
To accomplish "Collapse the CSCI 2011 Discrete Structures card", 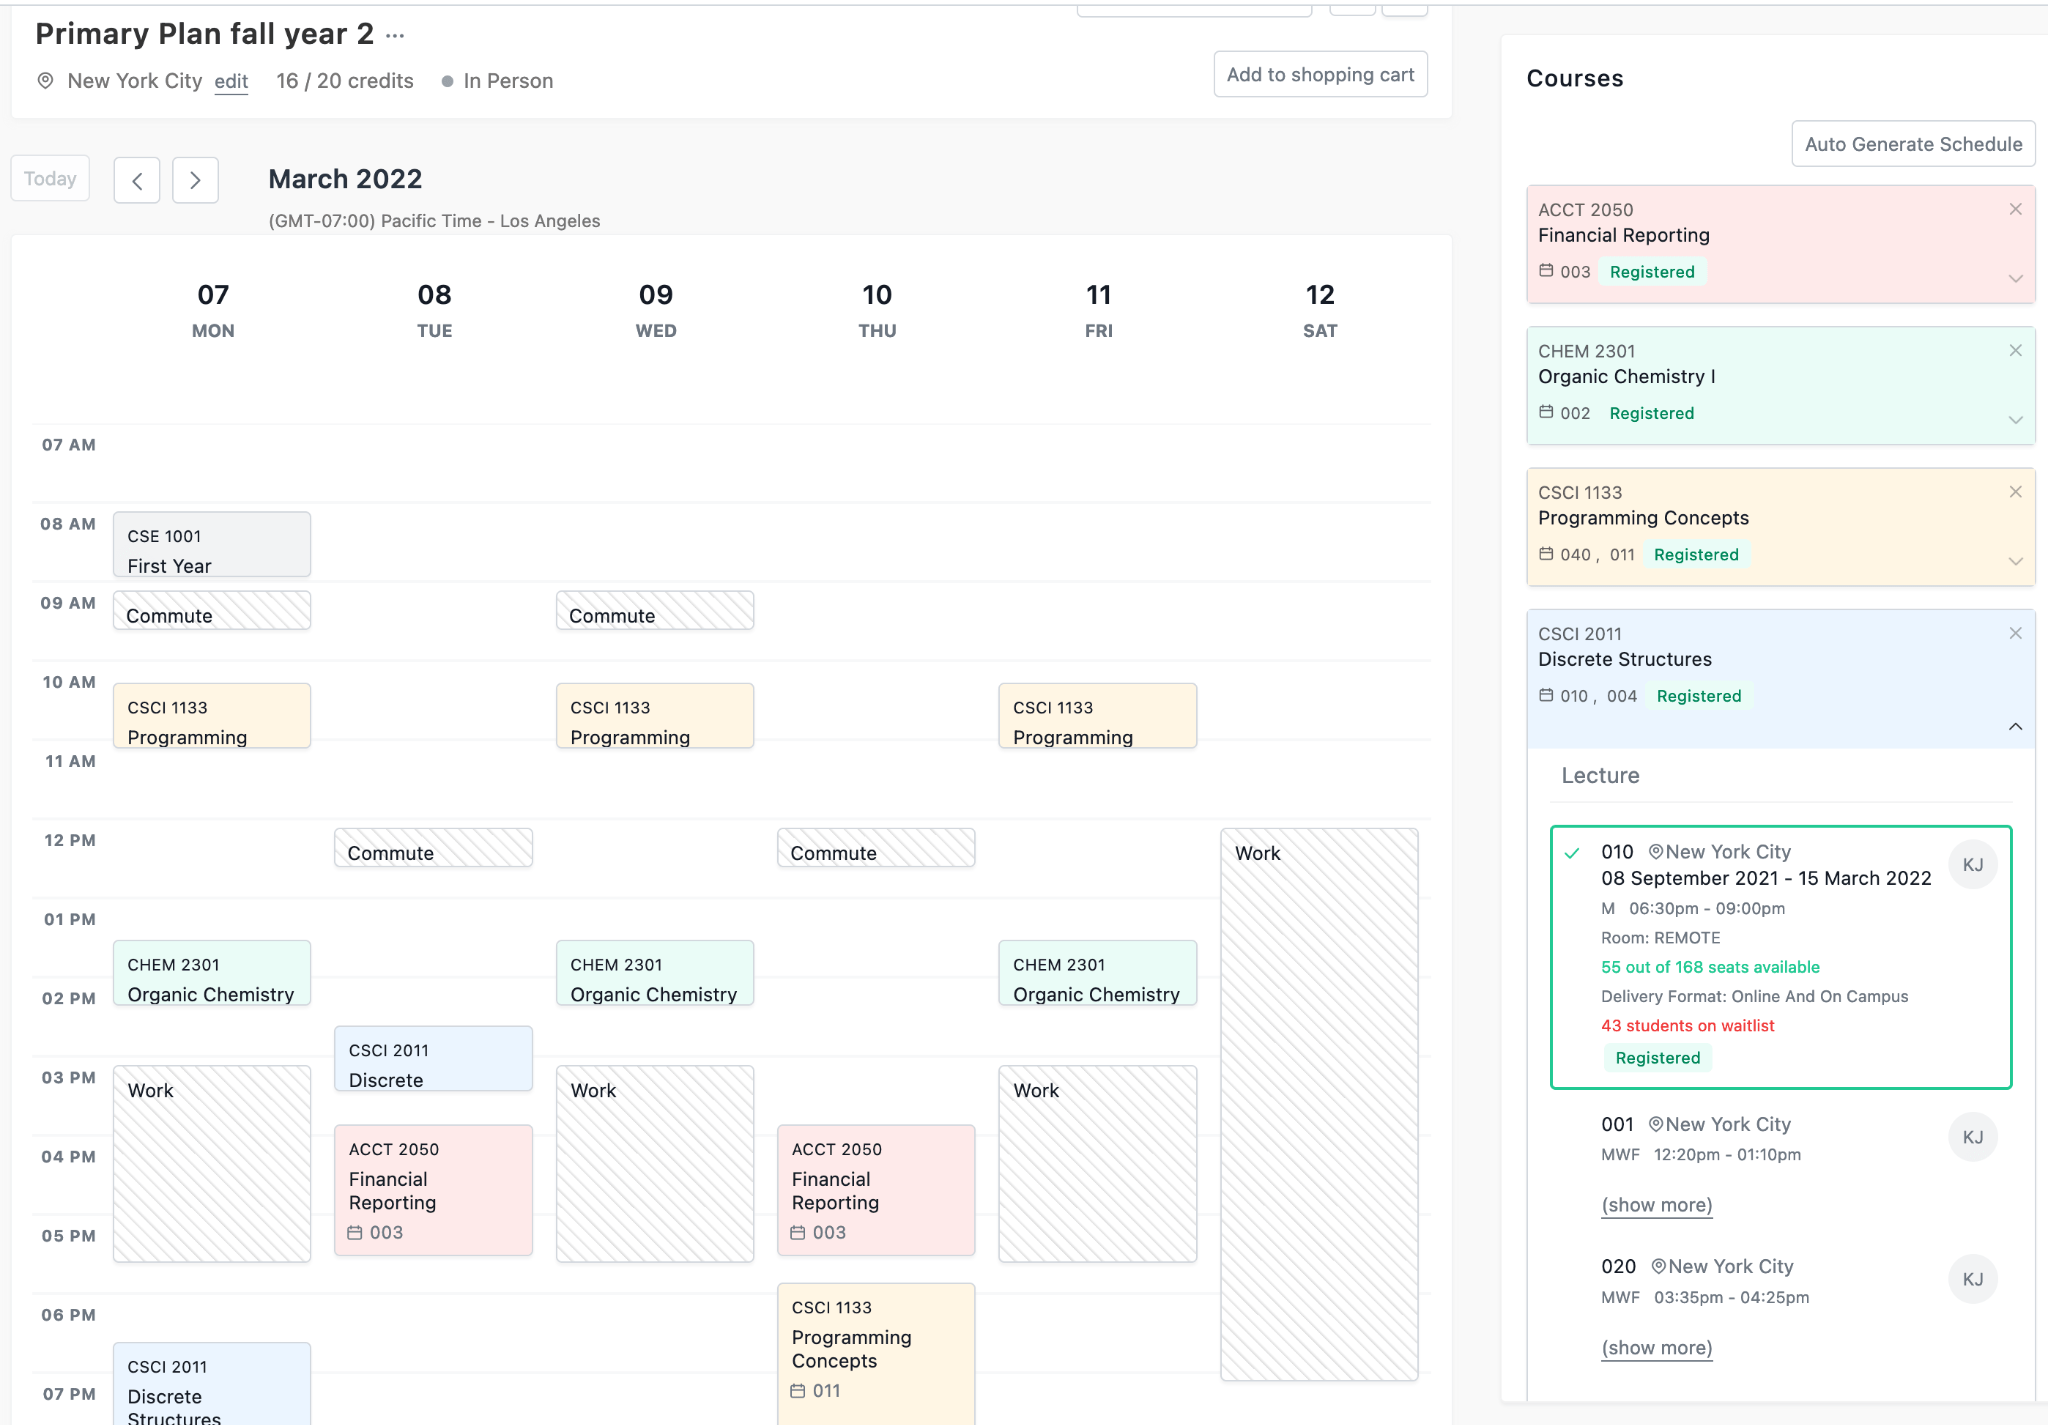I will point(2015,727).
